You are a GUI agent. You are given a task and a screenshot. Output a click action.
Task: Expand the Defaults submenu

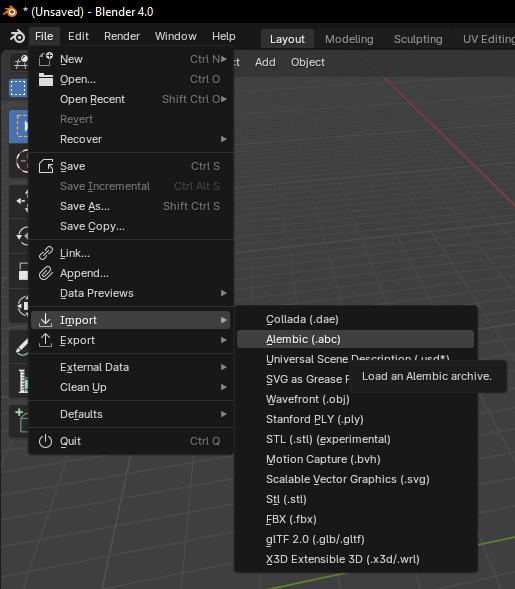pyautogui.click(x=224, y=414)
